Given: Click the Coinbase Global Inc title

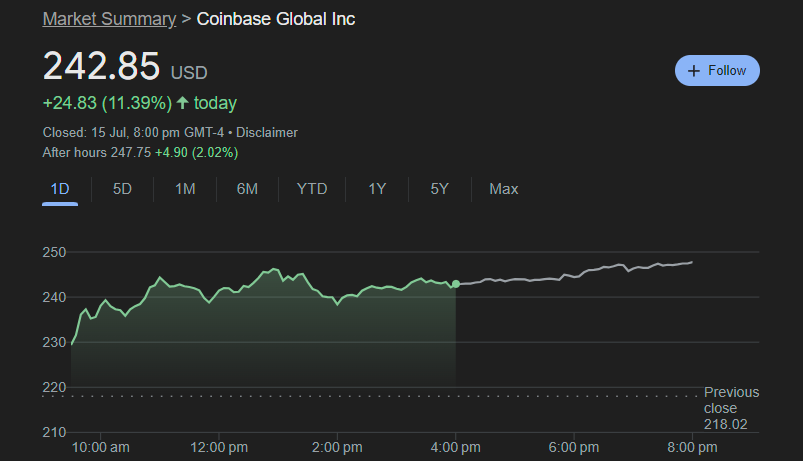Looking at the screenshot, I should [275, 19].
